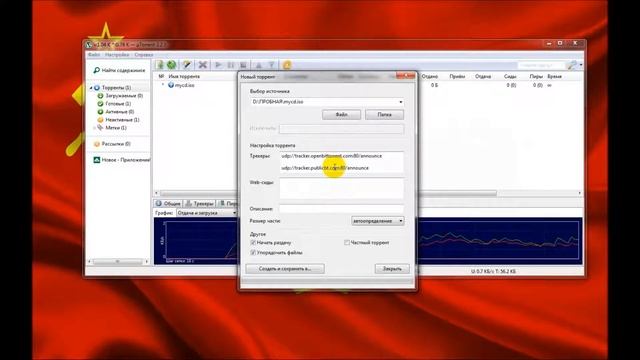This screenshot has width=640, height=360.
Task: Click the Имя торрента column header
Action: (x=184, y=76)
